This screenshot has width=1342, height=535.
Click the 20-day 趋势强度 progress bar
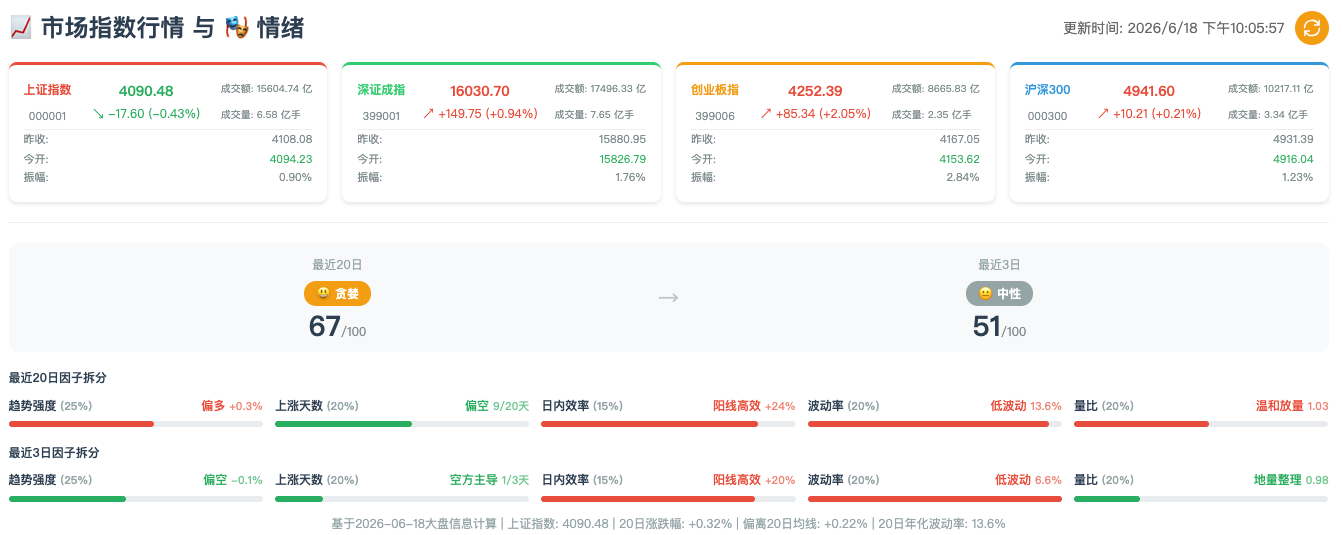135,424
